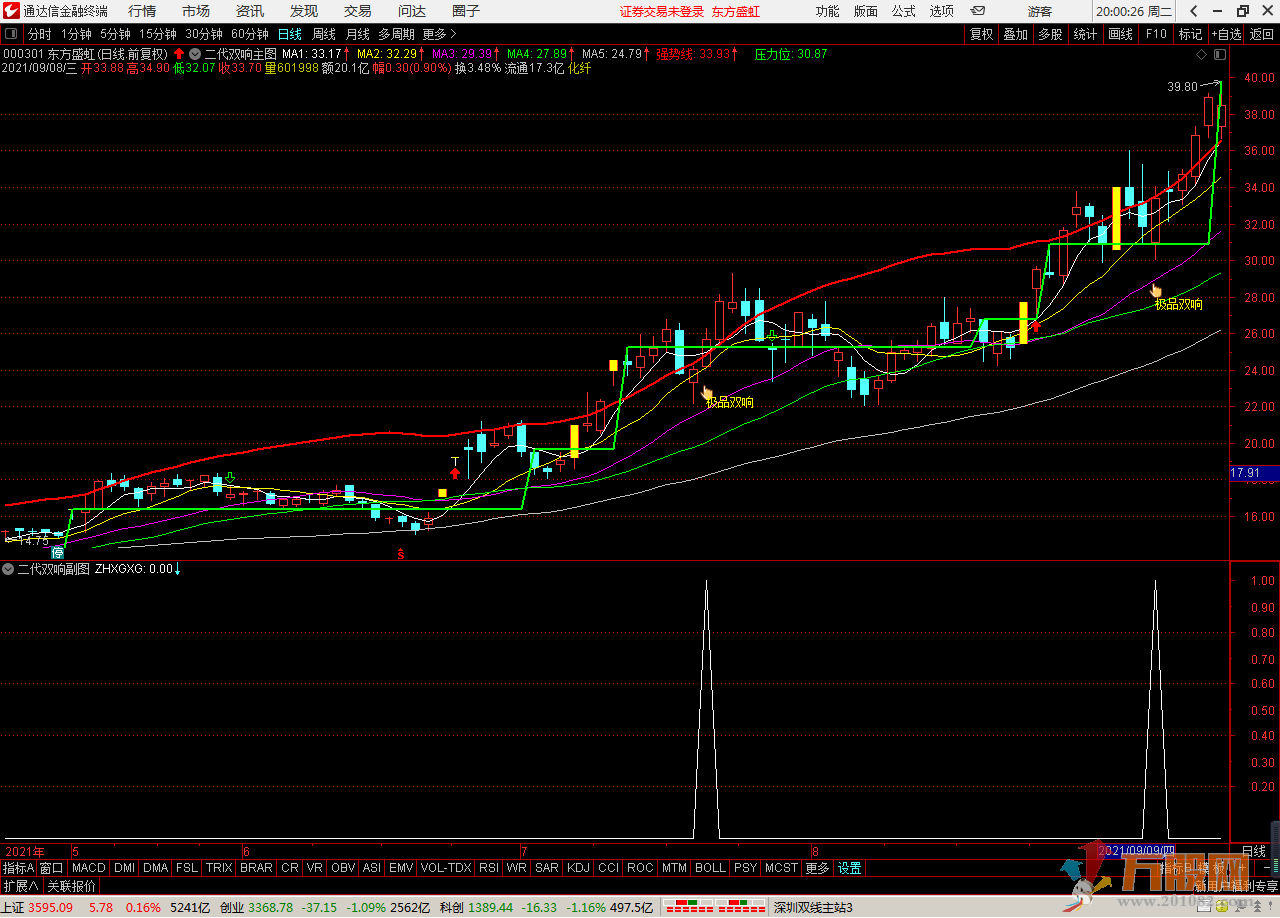Click the 叠加 overlay button
The width and height of the screenshot is (1280, 918).
pos(1015,33)
